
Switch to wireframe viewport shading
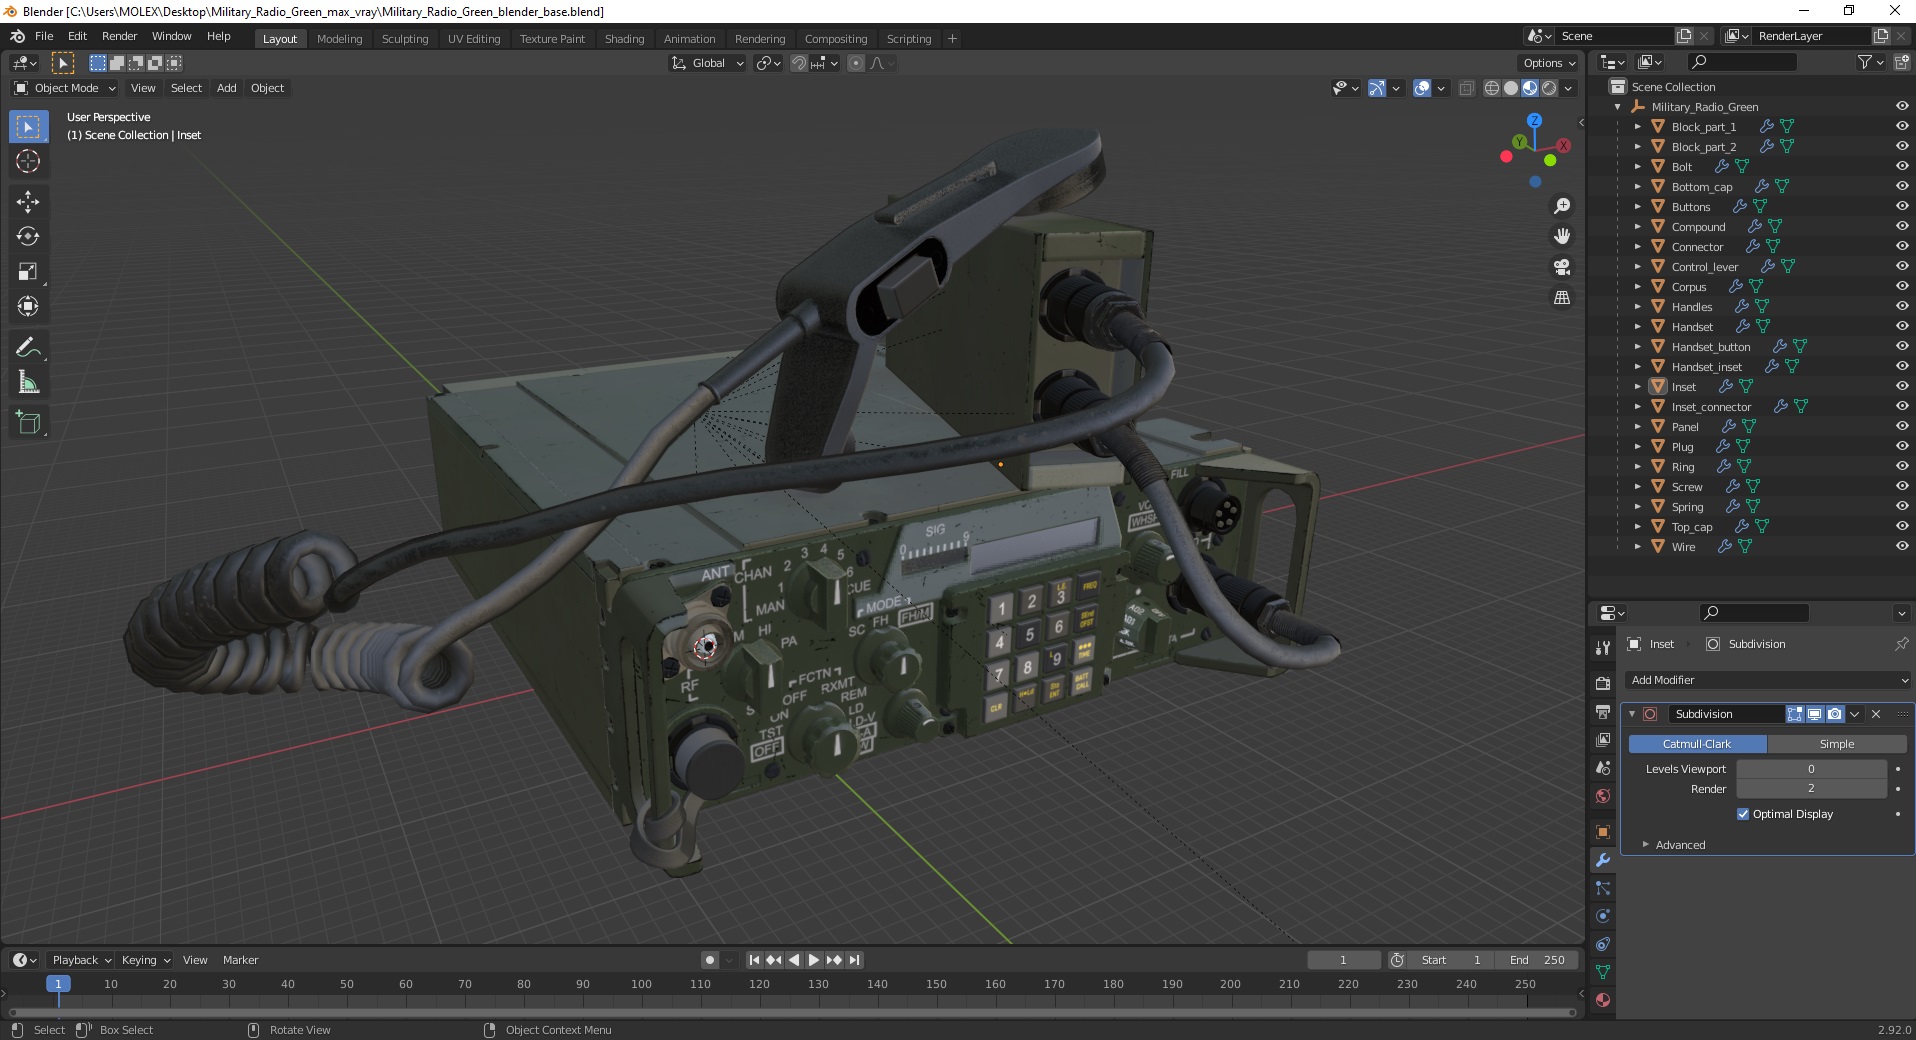[1492, 88]
